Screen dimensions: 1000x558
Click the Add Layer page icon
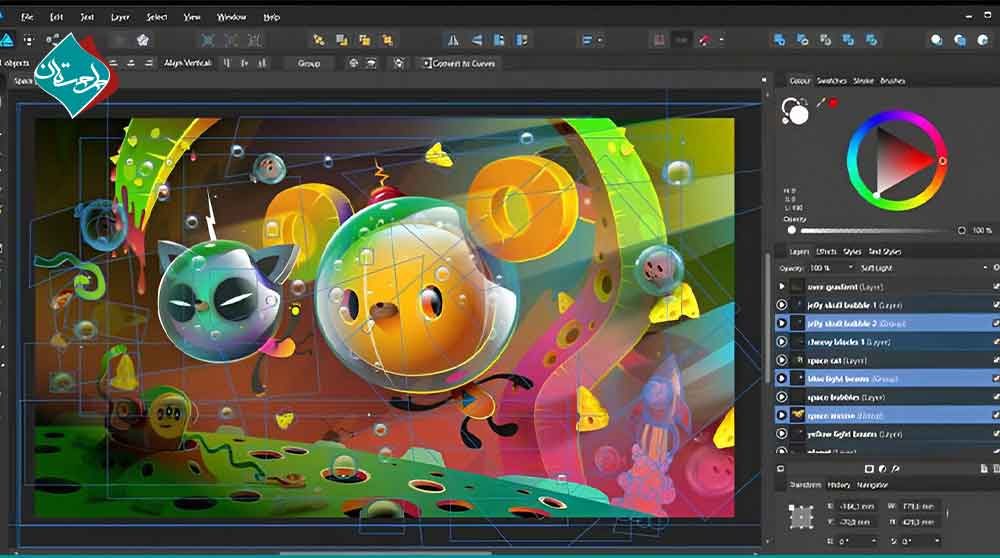coord(984,469)
